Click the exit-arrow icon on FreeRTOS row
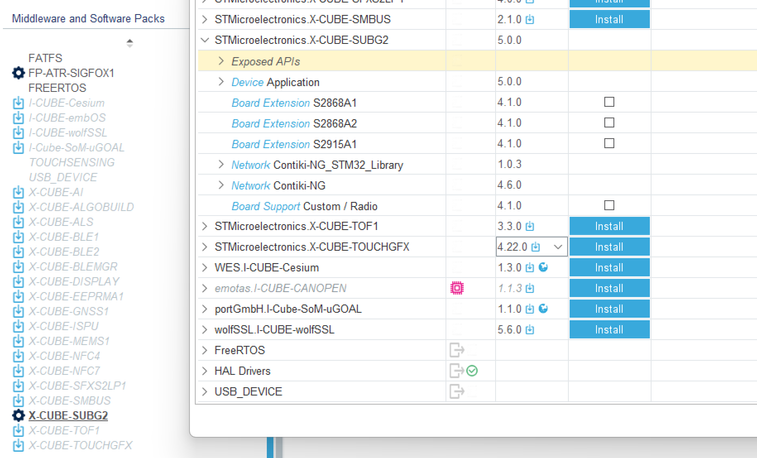Image resolution: width=757 pixels, height=458 pixels. tap(457, 350)
